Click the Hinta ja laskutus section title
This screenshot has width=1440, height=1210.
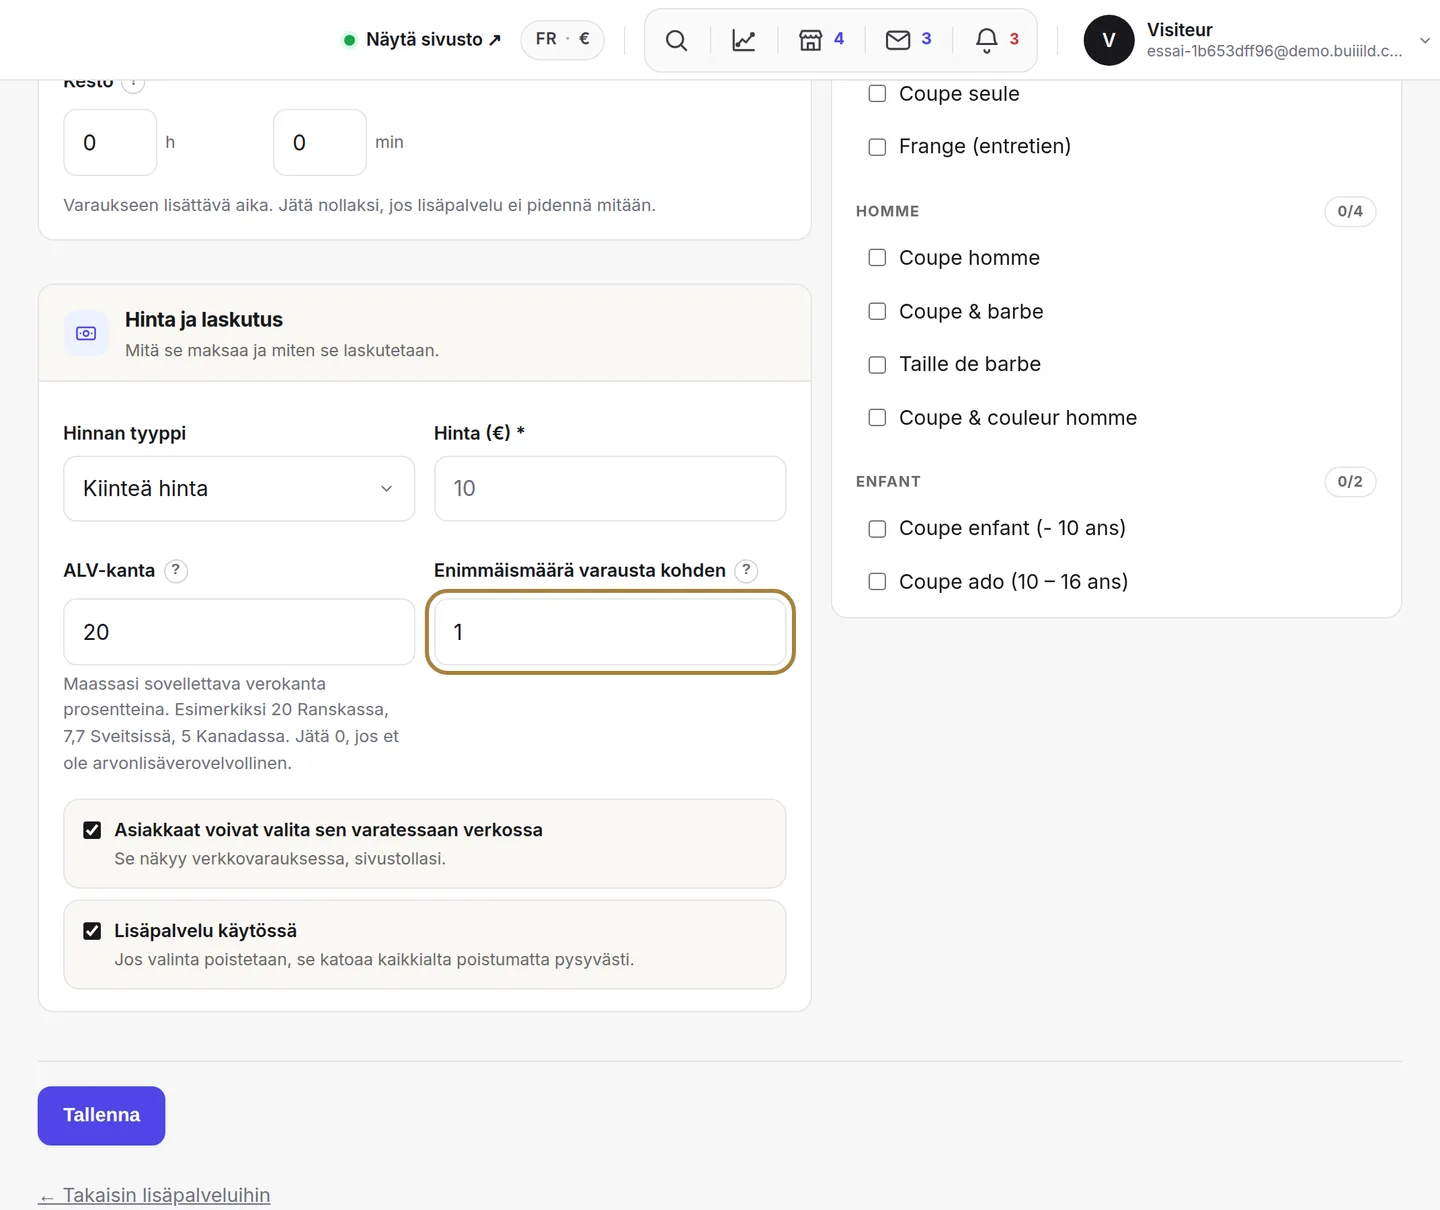coord(204,320)
